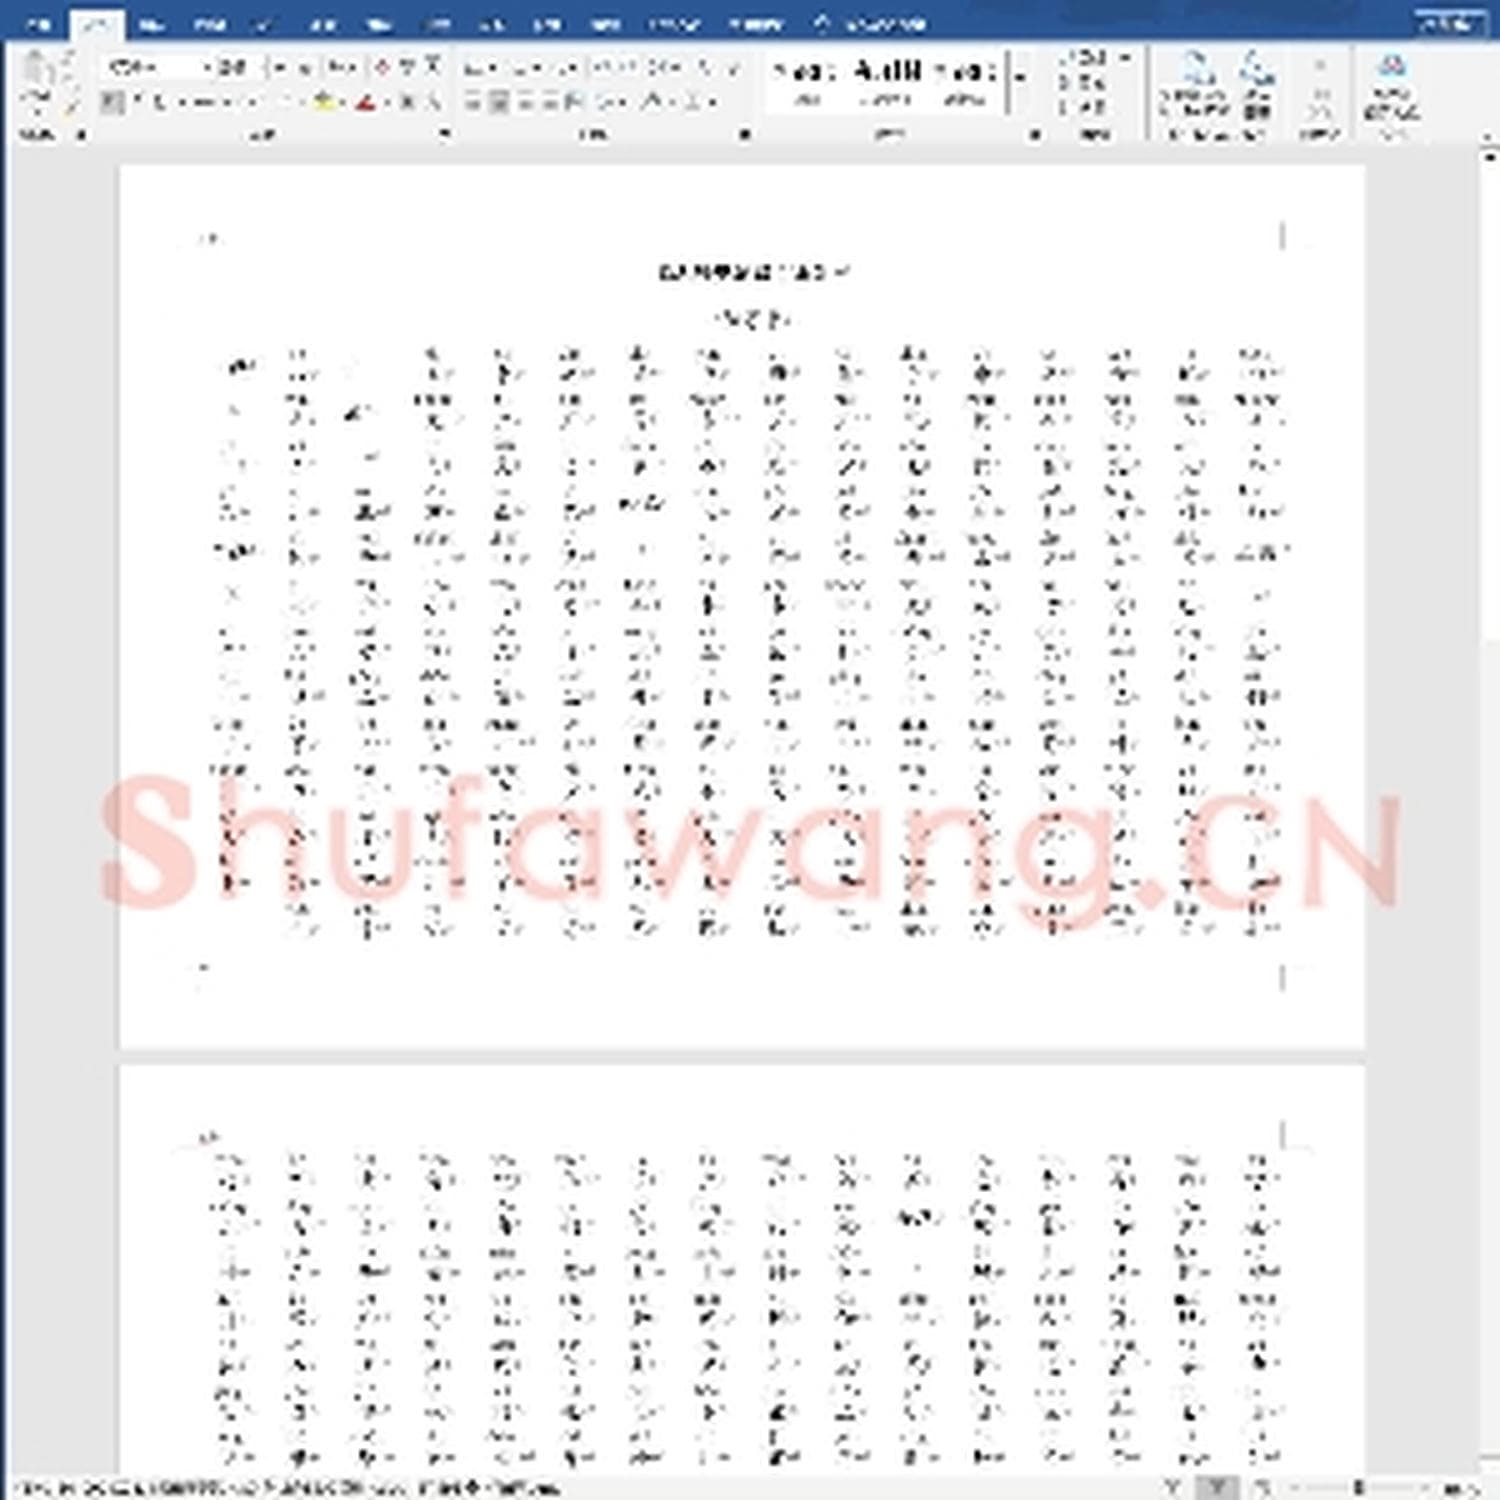Justify the paragraph text
The height and width of the screenshot is (1500, 1500).
pyautogui.click(x=549, y=101)
